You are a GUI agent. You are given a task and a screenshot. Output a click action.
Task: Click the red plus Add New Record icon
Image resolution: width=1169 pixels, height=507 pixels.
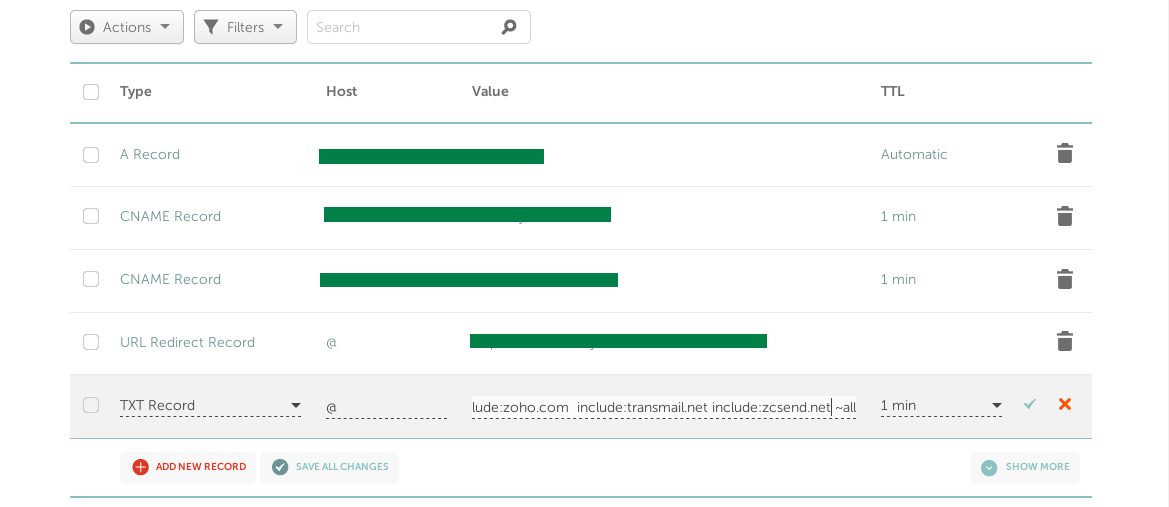[141, 467]
